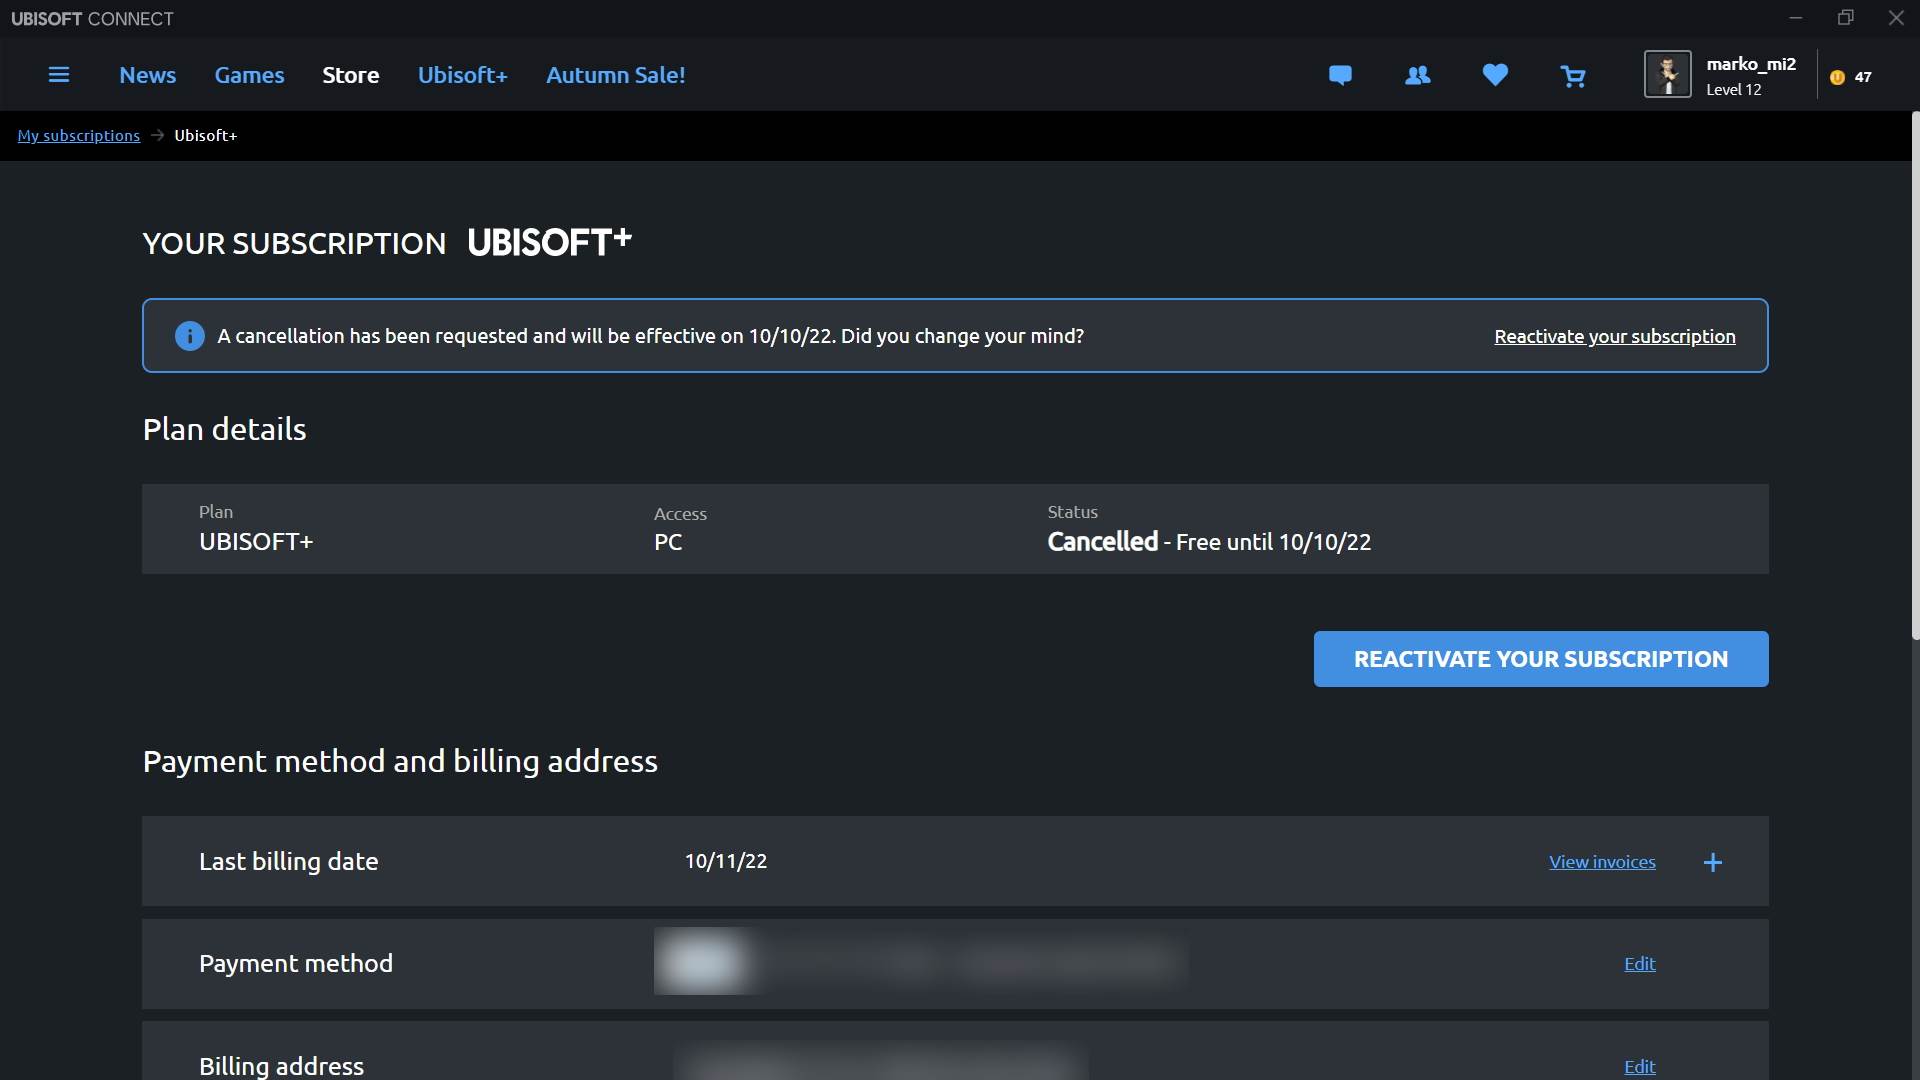
Task: Expand the Last billing date invoices section
Action: click(x=1712, y=861)
